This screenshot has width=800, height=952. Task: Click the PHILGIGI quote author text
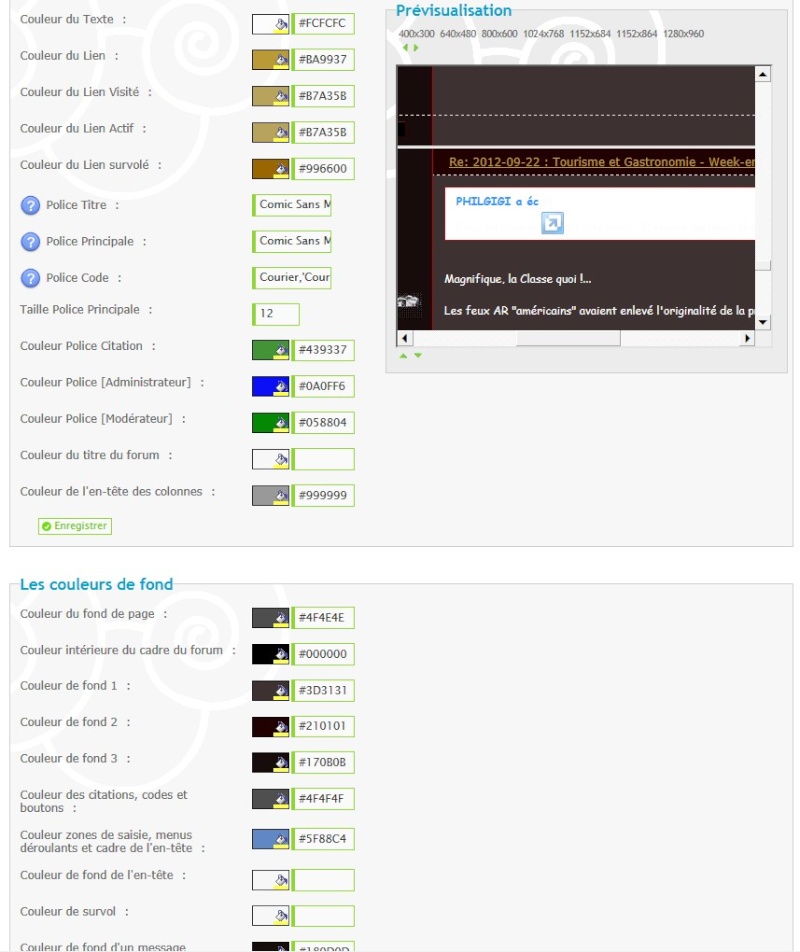pos(497,201)
